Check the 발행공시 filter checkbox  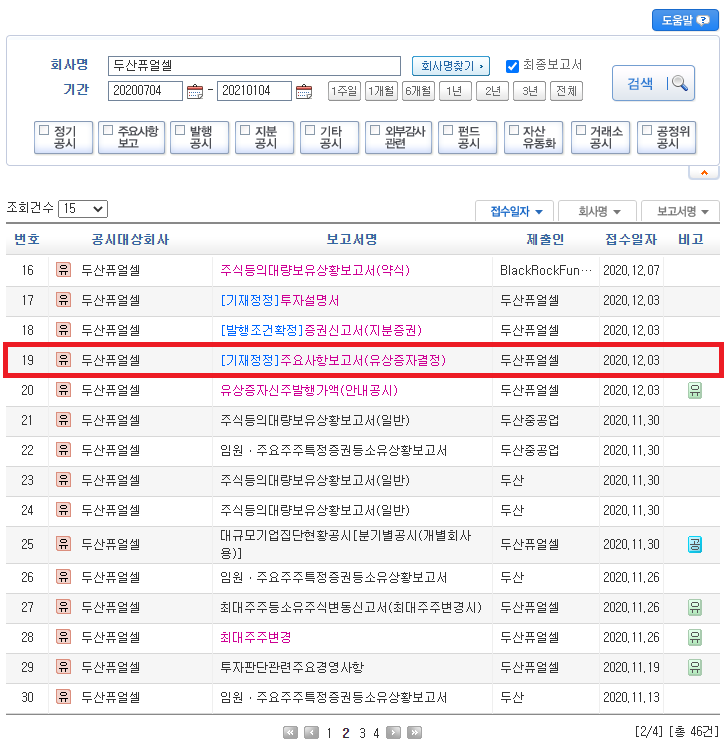180,130
